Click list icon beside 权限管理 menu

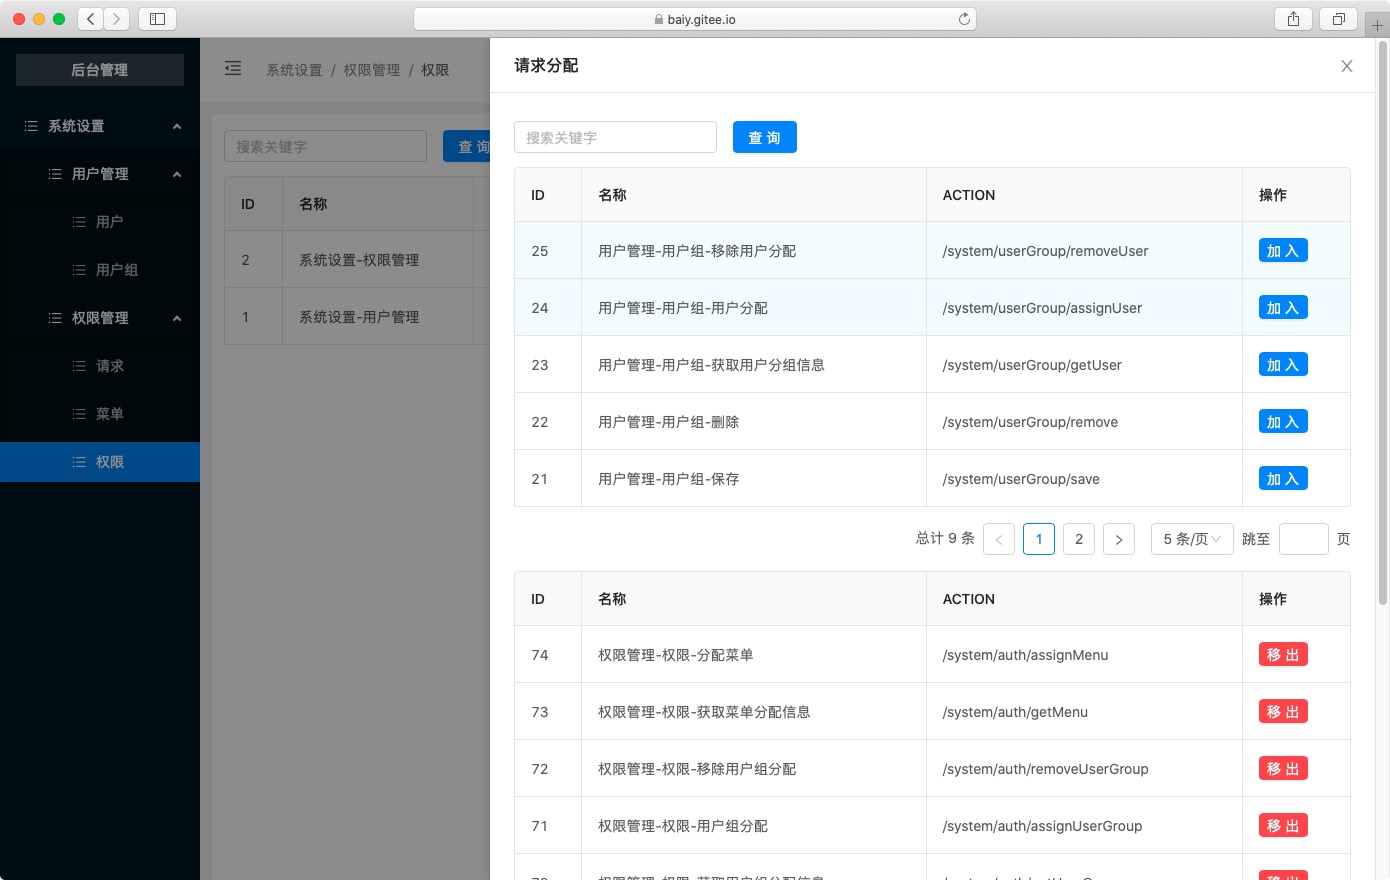coord(55,318)
